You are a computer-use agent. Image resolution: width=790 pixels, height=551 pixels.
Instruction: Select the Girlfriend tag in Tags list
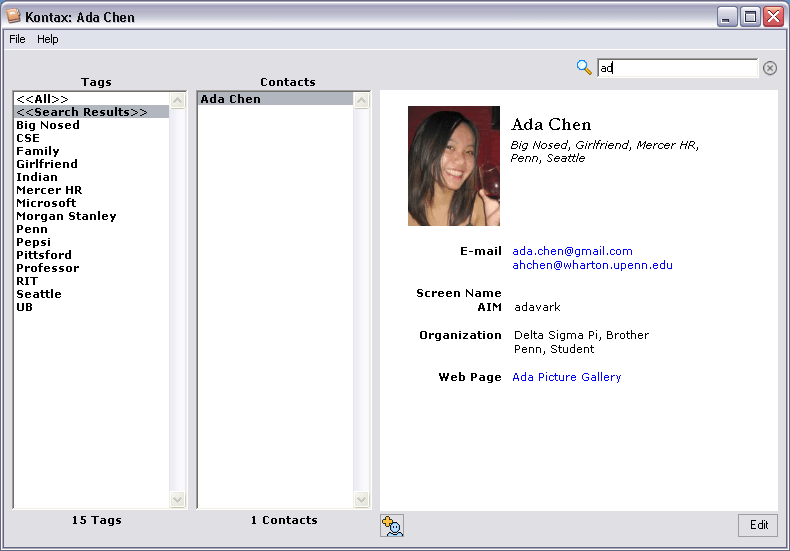[x=91, y=164]
